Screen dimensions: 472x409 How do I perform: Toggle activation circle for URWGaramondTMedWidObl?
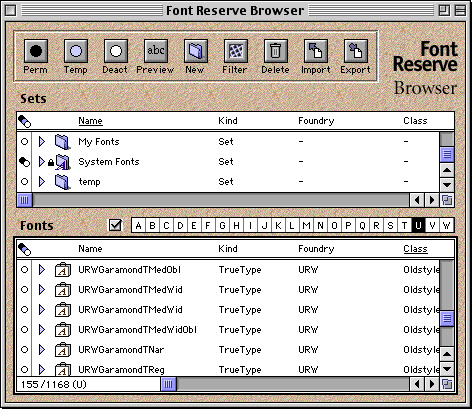pyautogui.click(x=24, y=330)
